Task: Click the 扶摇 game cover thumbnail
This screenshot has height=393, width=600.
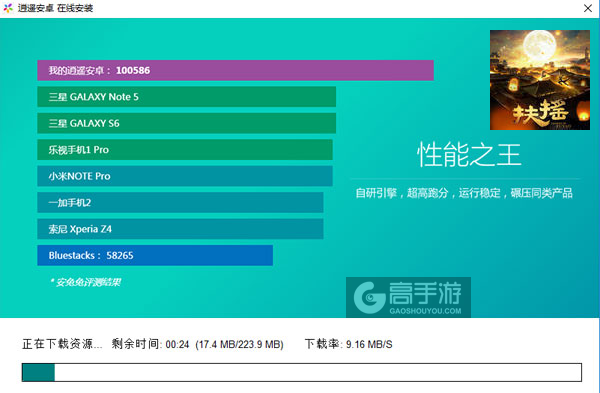Action: (540, 80)
